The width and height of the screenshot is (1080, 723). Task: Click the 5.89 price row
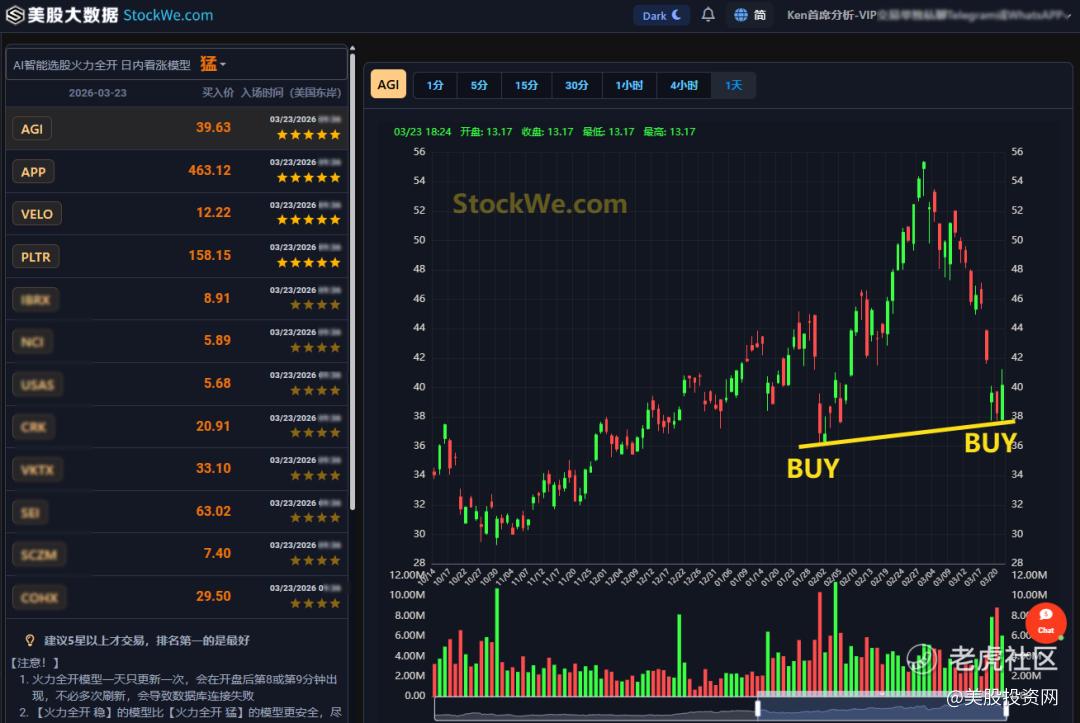(178, 342)
